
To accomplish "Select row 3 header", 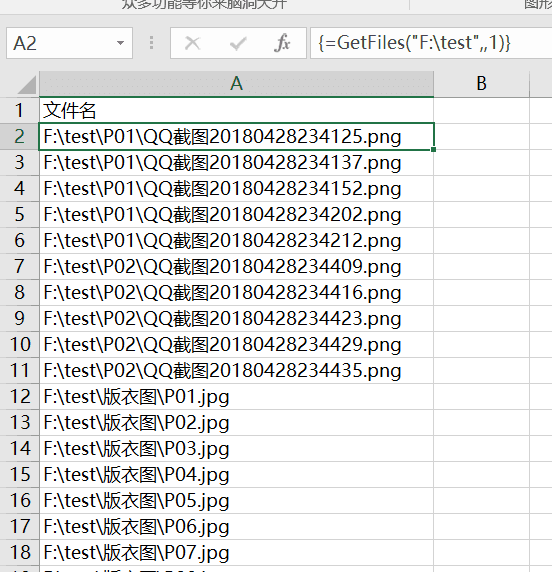I will 20,162.
